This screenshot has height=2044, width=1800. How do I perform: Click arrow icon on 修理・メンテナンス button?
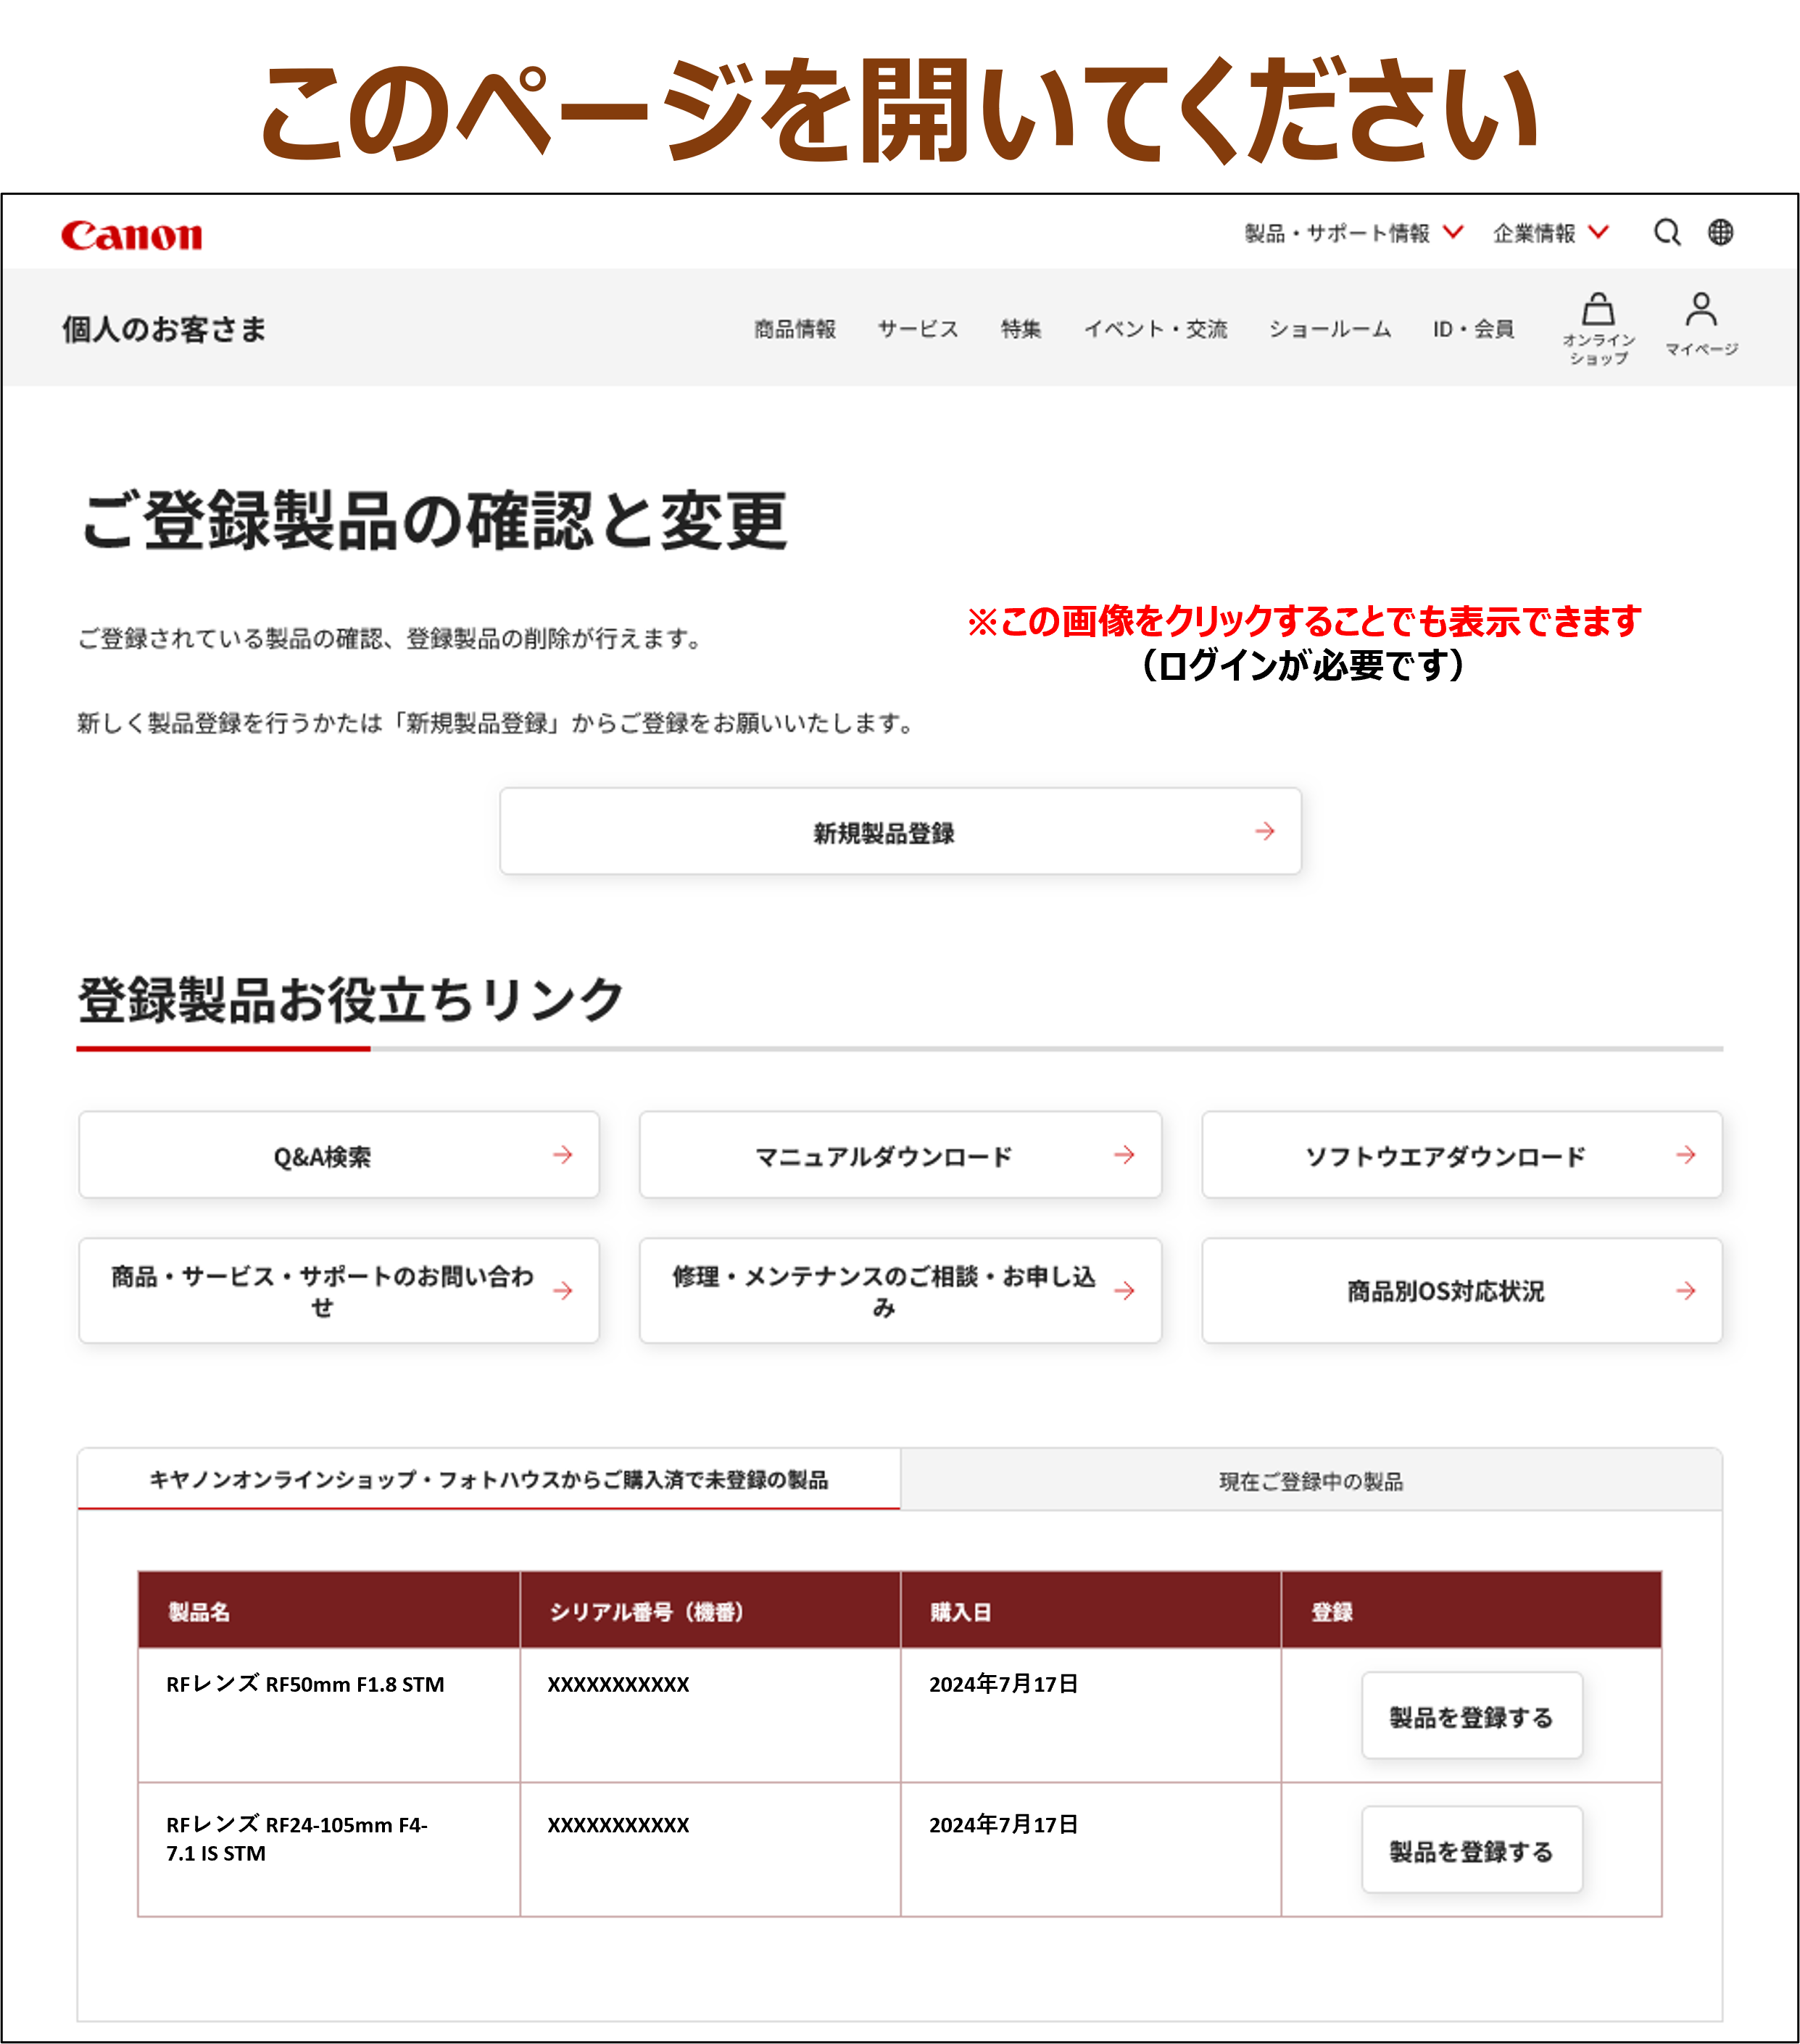[x=1124, y=1291]
